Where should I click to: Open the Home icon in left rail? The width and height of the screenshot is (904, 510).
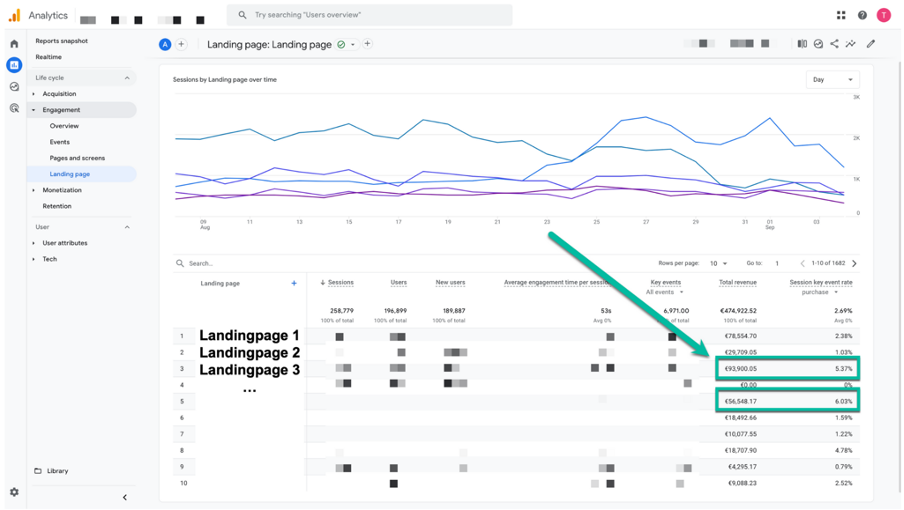coord(14,44)
